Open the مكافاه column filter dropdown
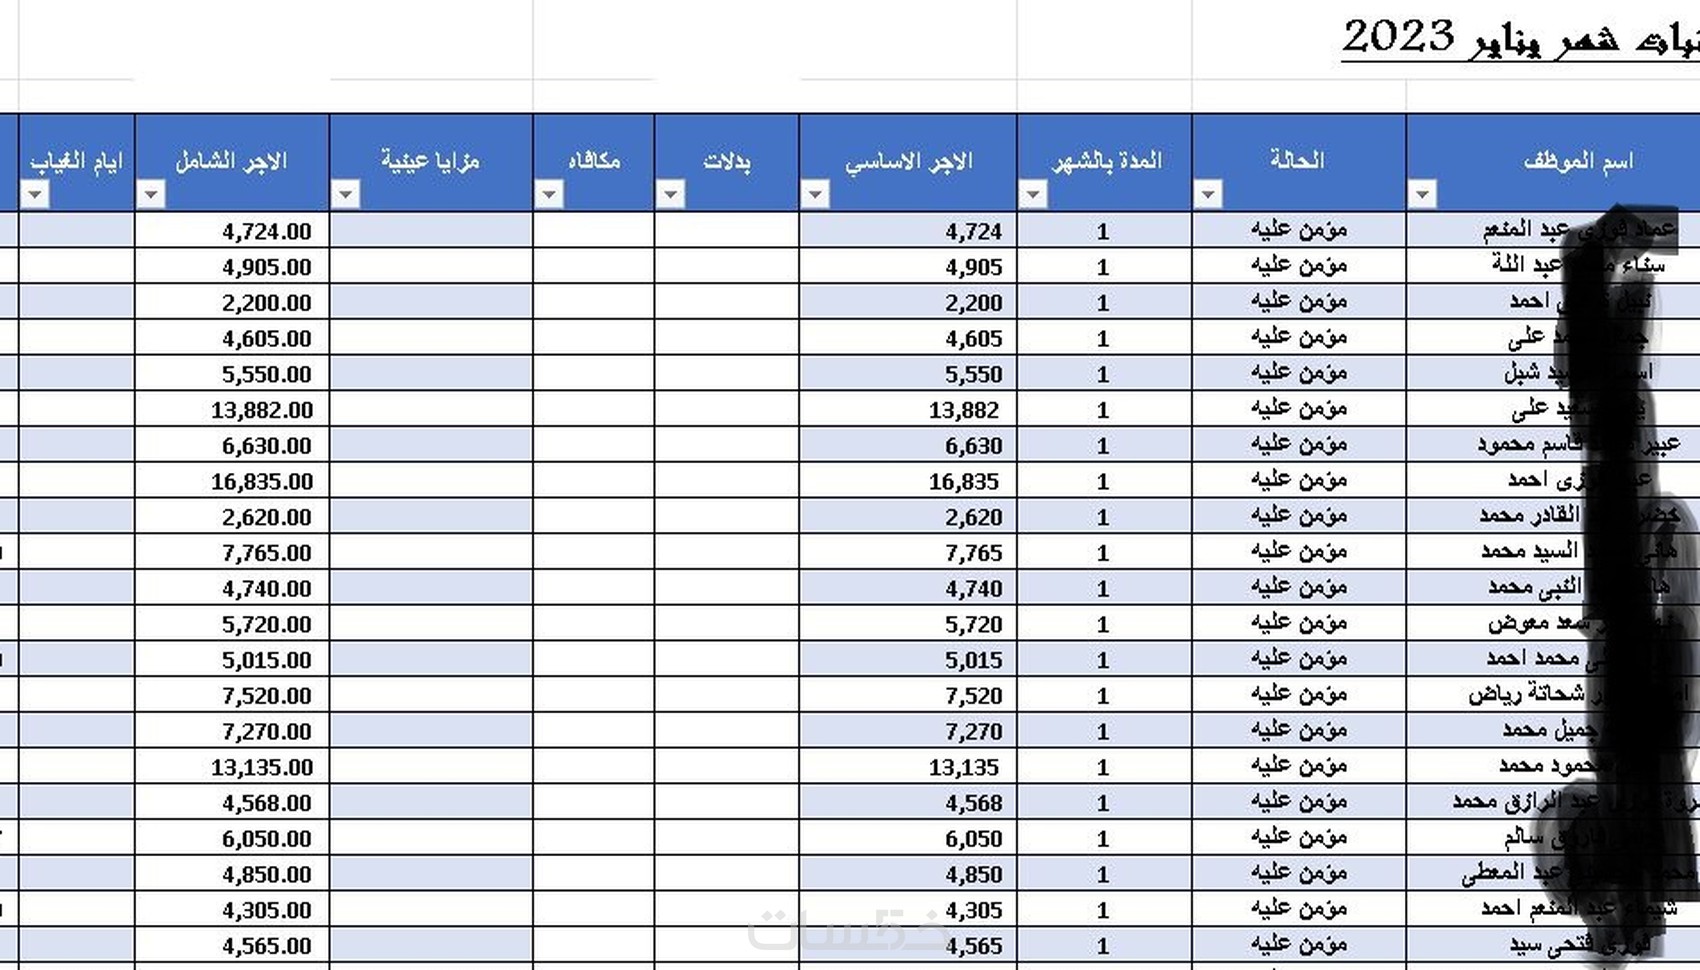Screen dimensions: 1700x970 click(x=549, y=194)
